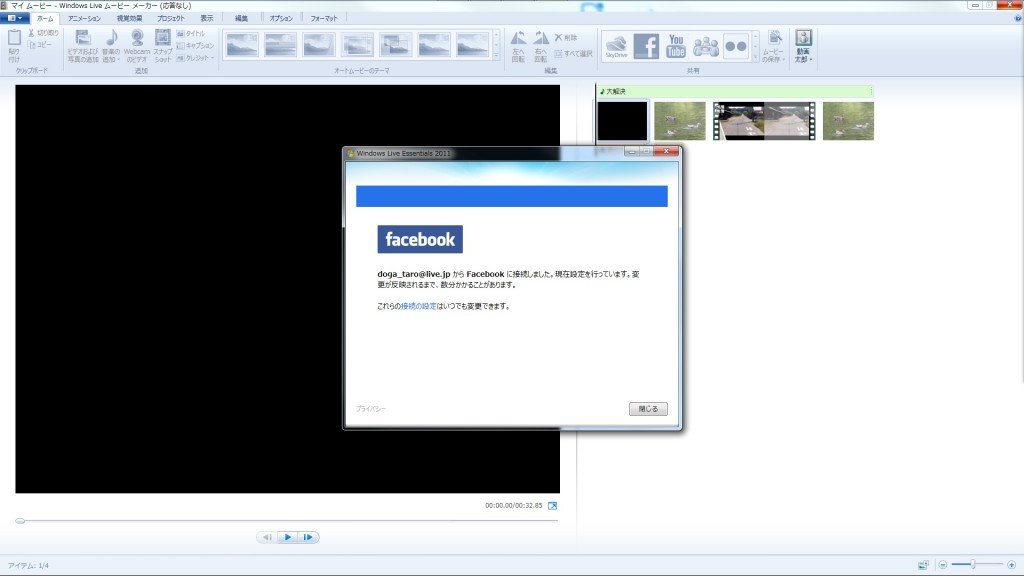Select the first AutoMovie theme thumbnail
Image resolution: width=1024 pixels, height=576 pixels.
pos(242,45)
